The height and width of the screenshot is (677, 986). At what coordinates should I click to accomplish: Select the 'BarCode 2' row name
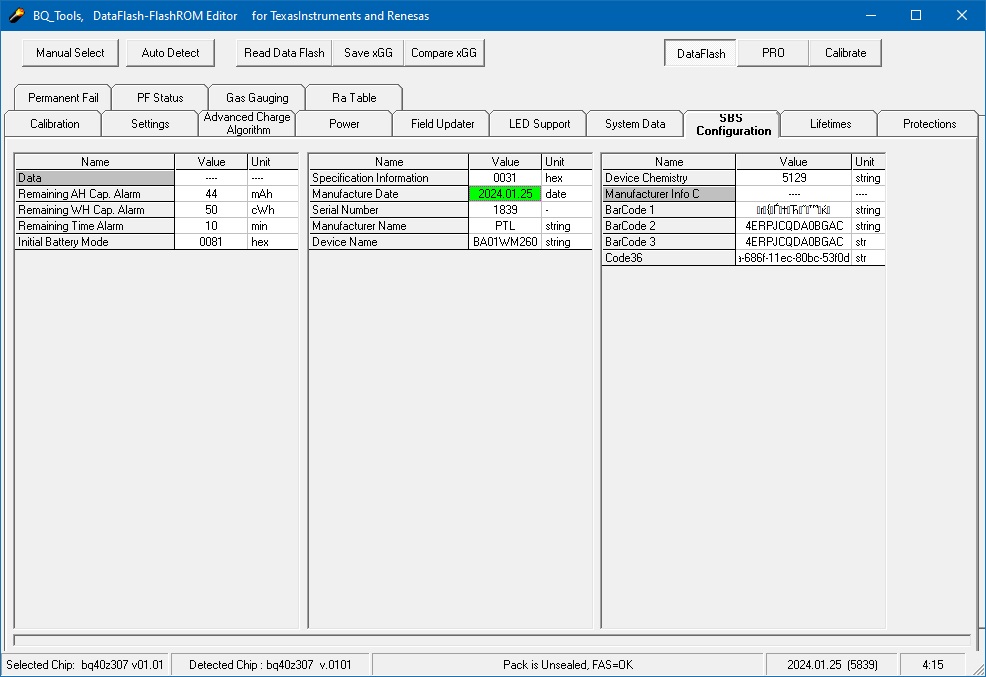coord(668,226)
